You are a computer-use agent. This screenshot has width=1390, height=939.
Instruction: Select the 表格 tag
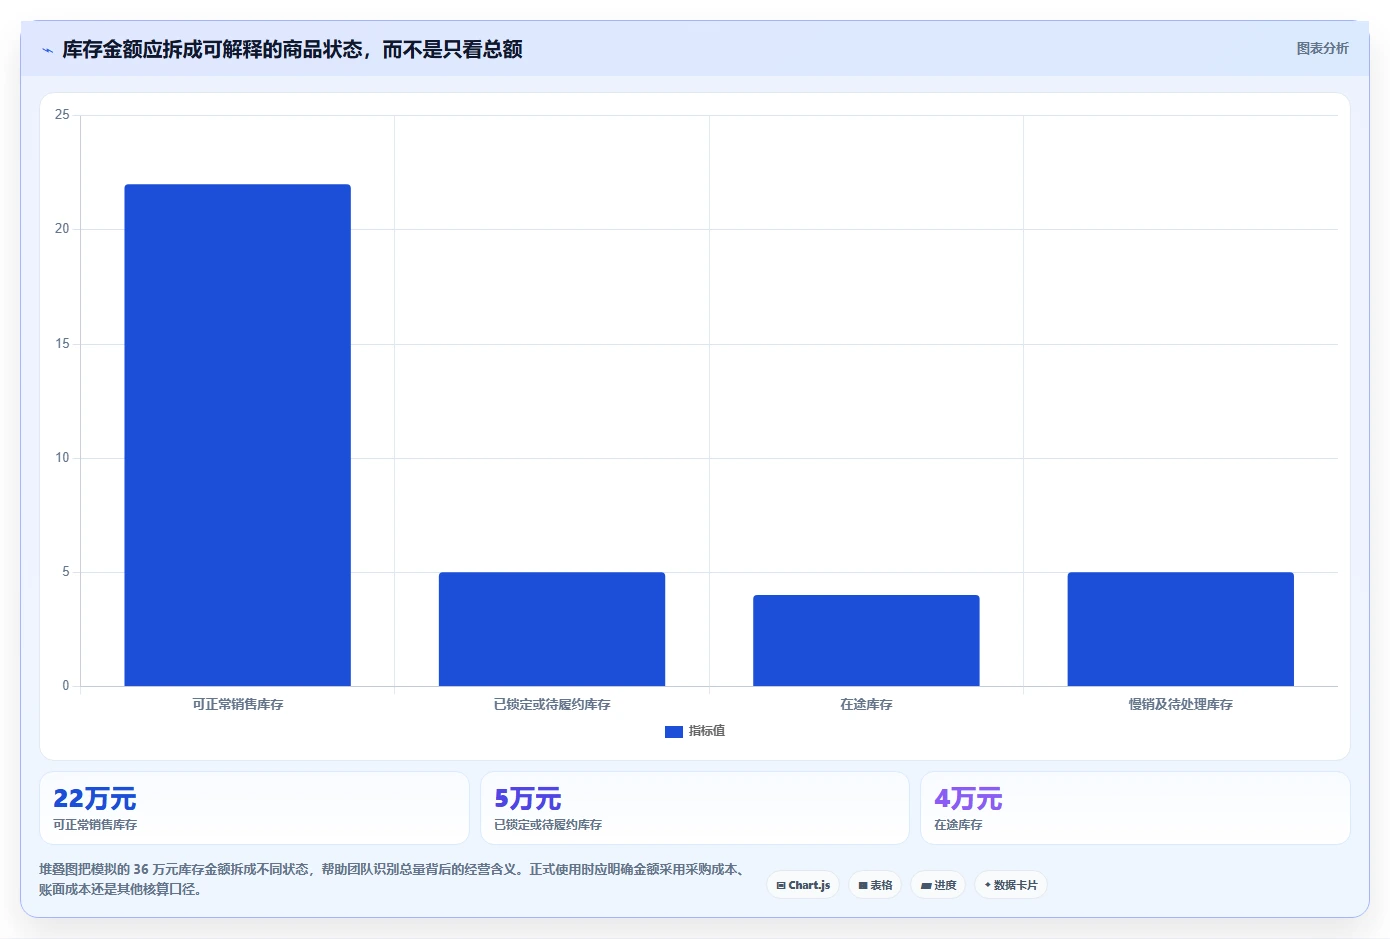click(x=875, y=885)
